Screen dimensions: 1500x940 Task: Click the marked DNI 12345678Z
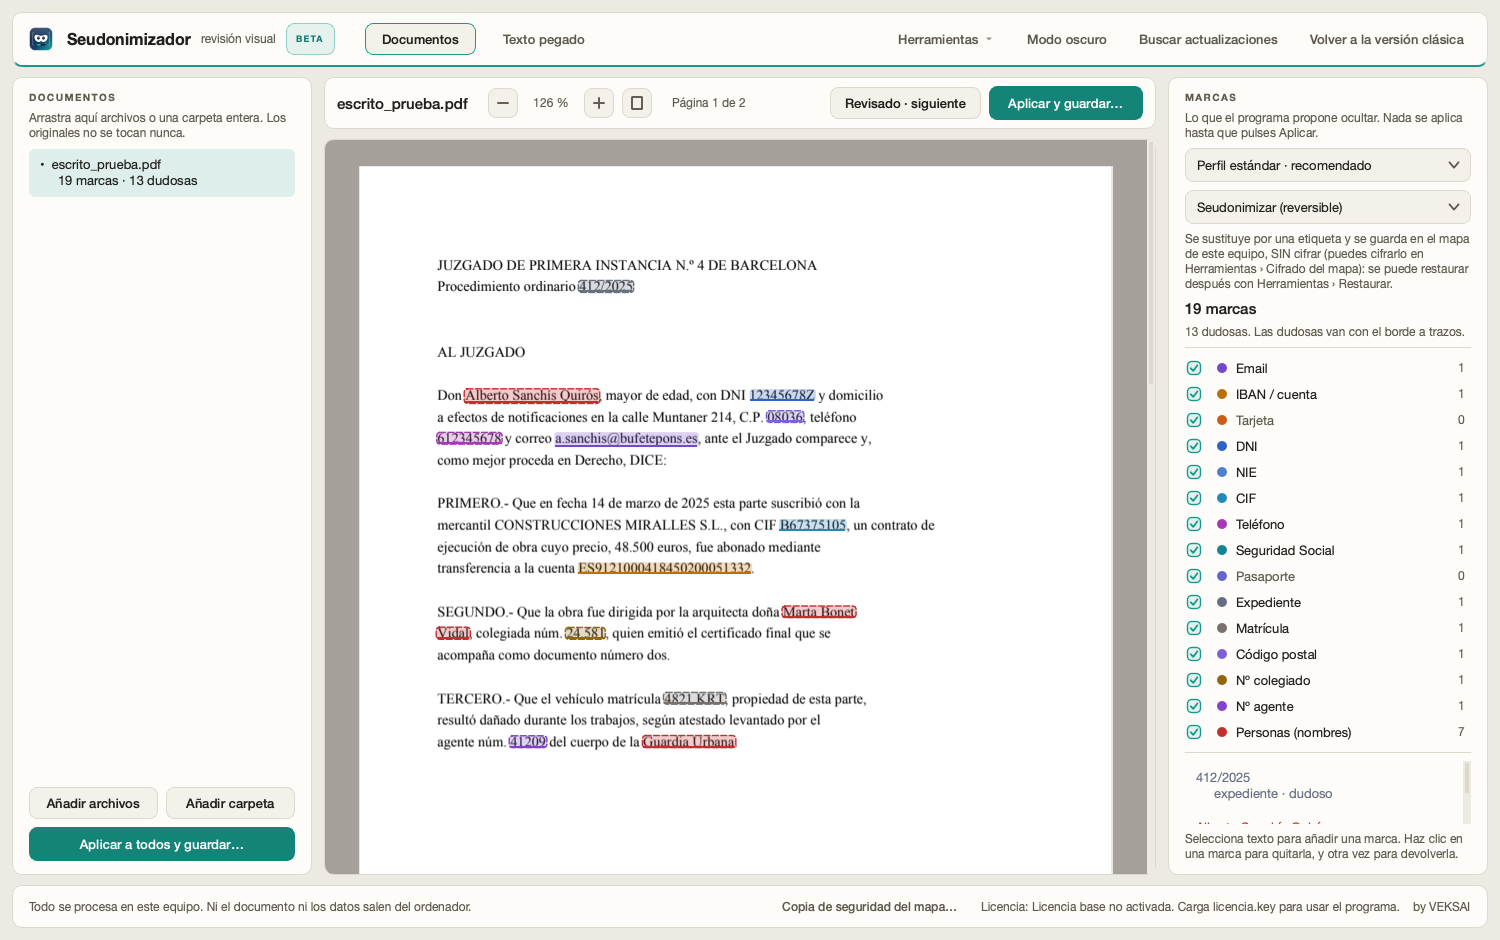(x=782, y=395)
